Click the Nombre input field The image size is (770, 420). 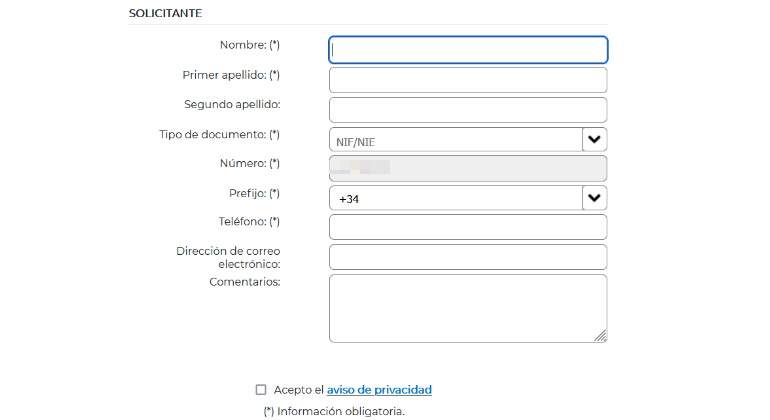[x=468, y=50]
